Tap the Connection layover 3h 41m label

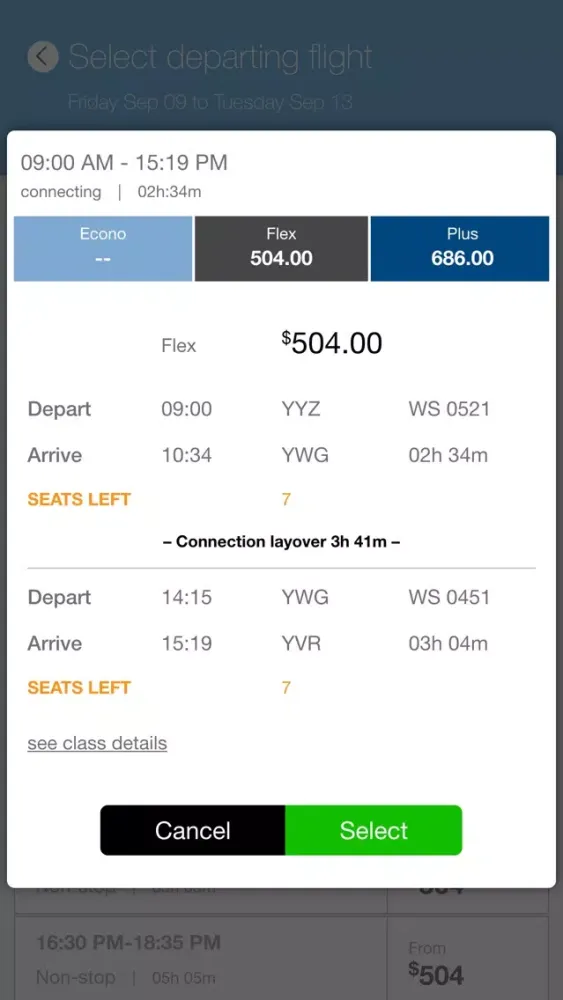[281, 541]
